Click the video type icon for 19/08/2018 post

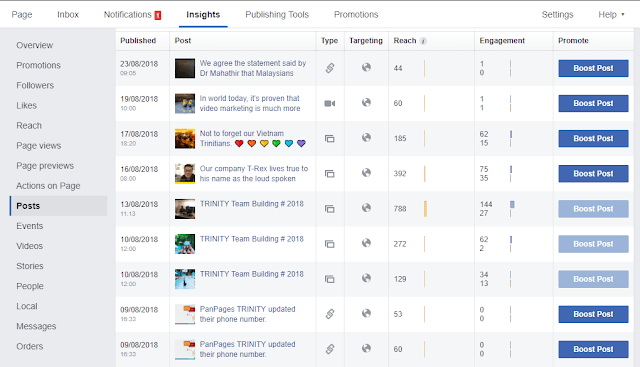click(x=330, y=103)
